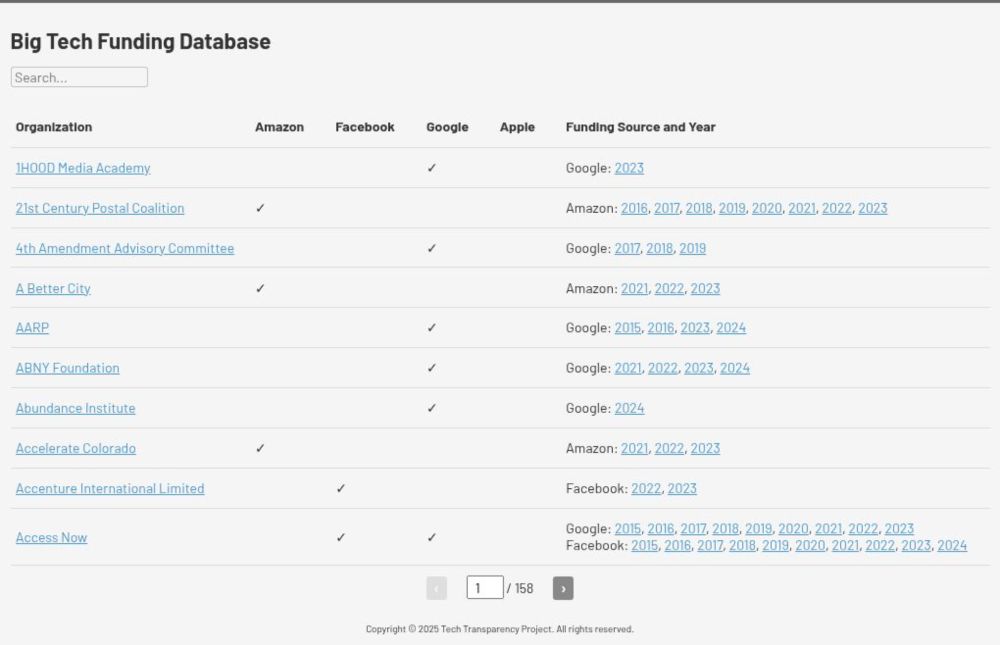Viewport: 1000px width, 645px height.
Task: Click the Search input field
Action: pos(79,77)
